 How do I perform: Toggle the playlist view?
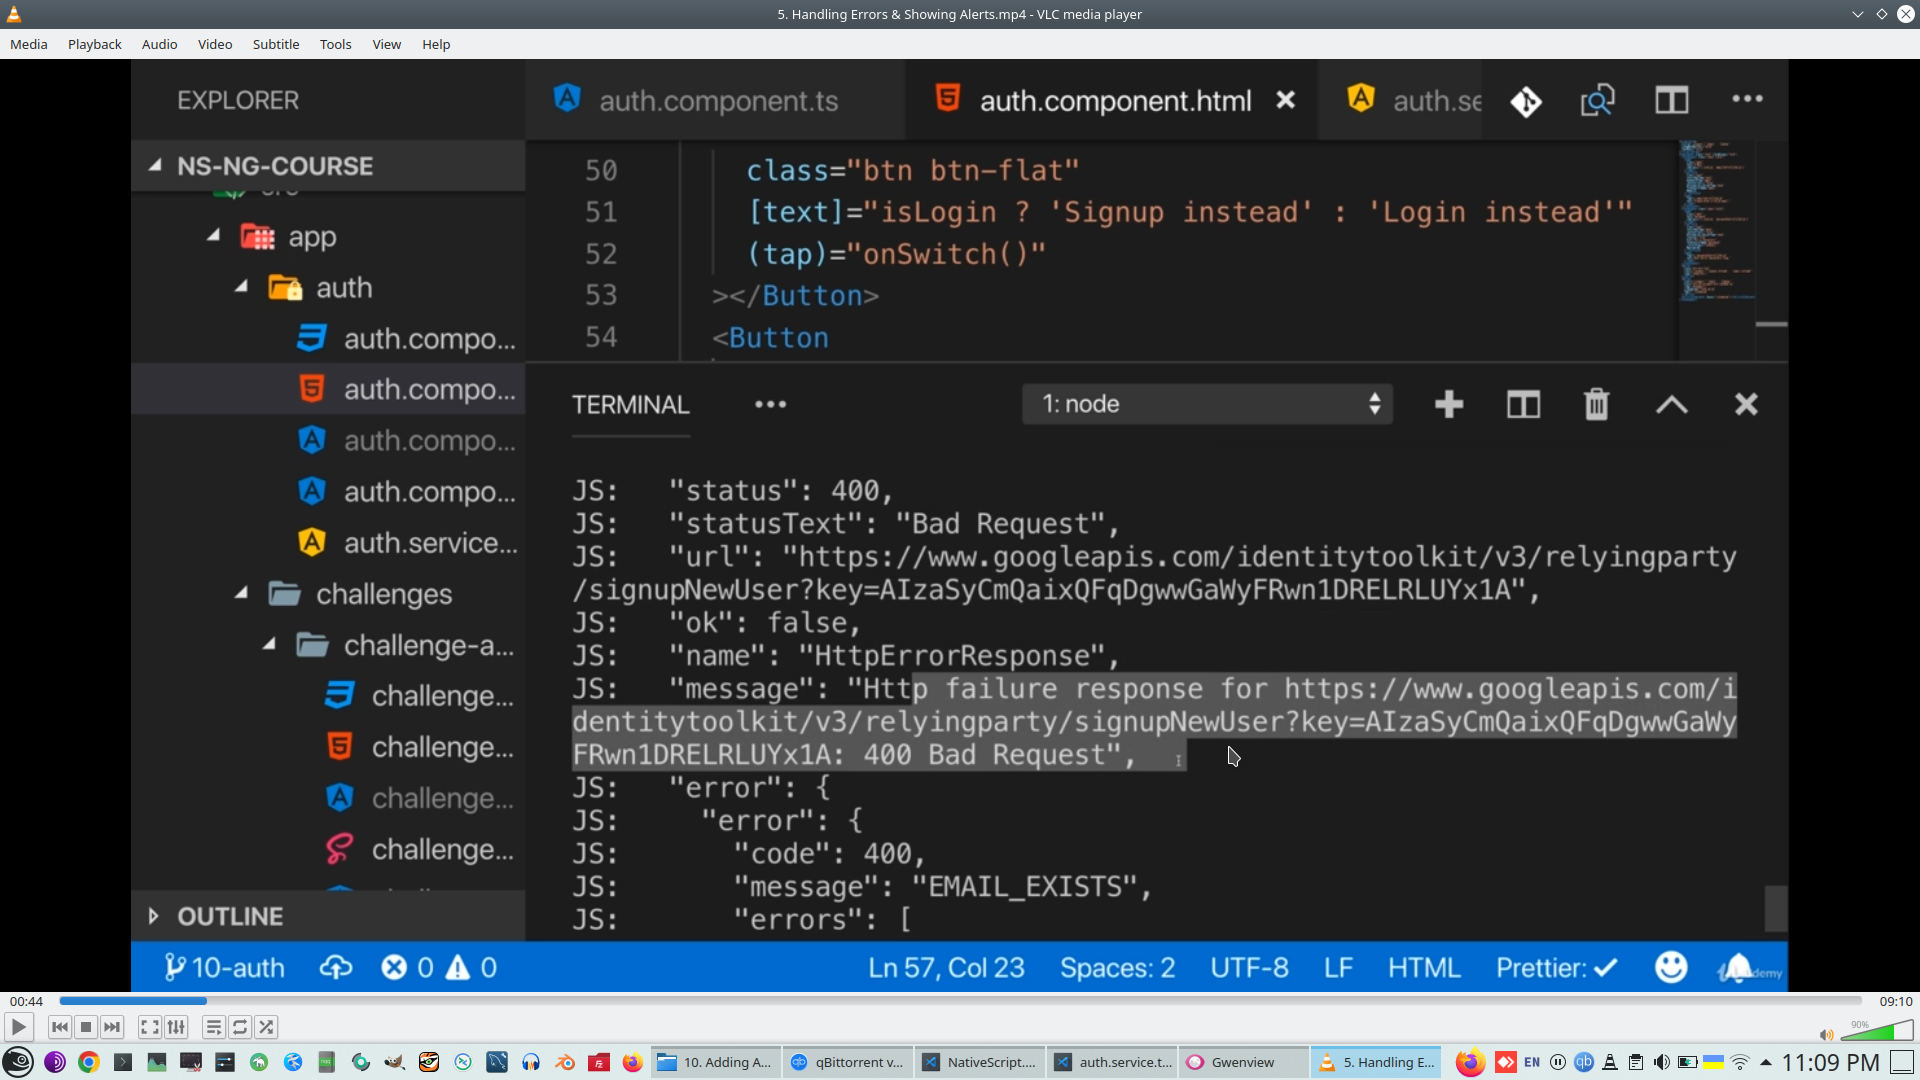(213, 1027)
